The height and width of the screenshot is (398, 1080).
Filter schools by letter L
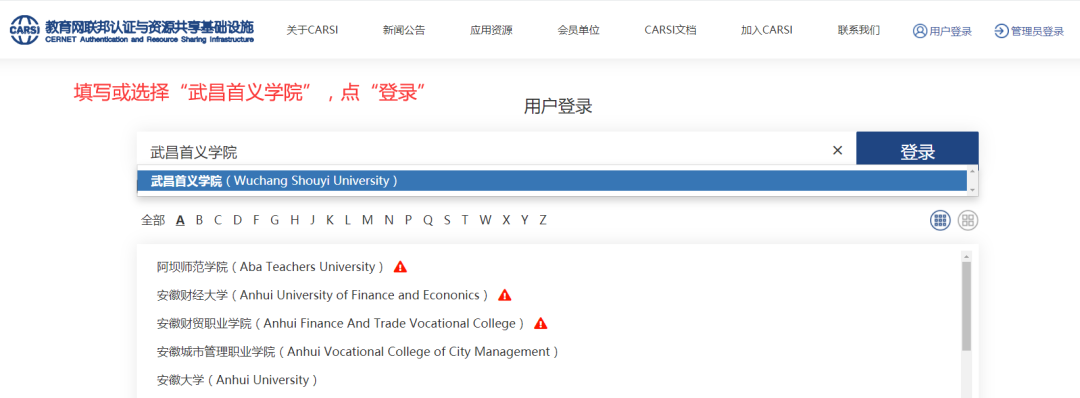[x=348, y=220]
